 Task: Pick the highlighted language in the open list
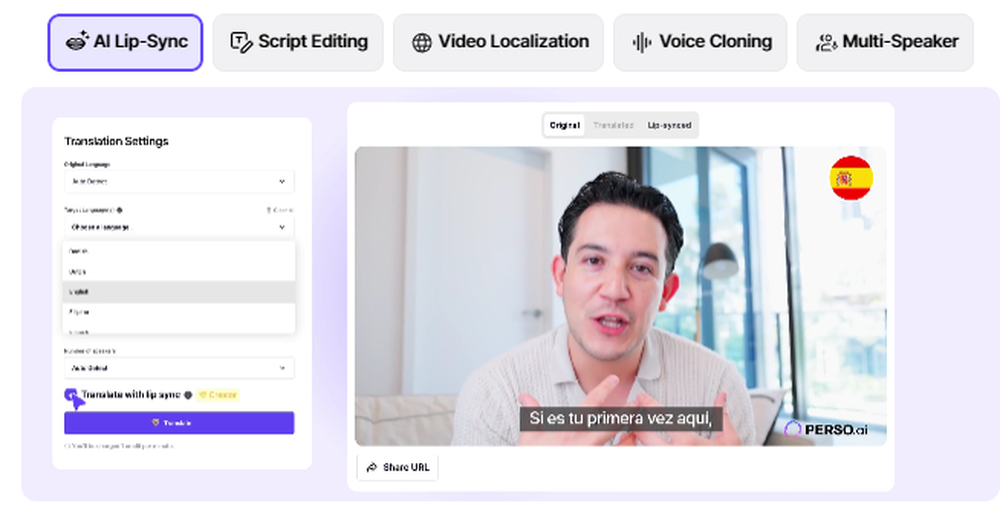[x=179, y=292]
